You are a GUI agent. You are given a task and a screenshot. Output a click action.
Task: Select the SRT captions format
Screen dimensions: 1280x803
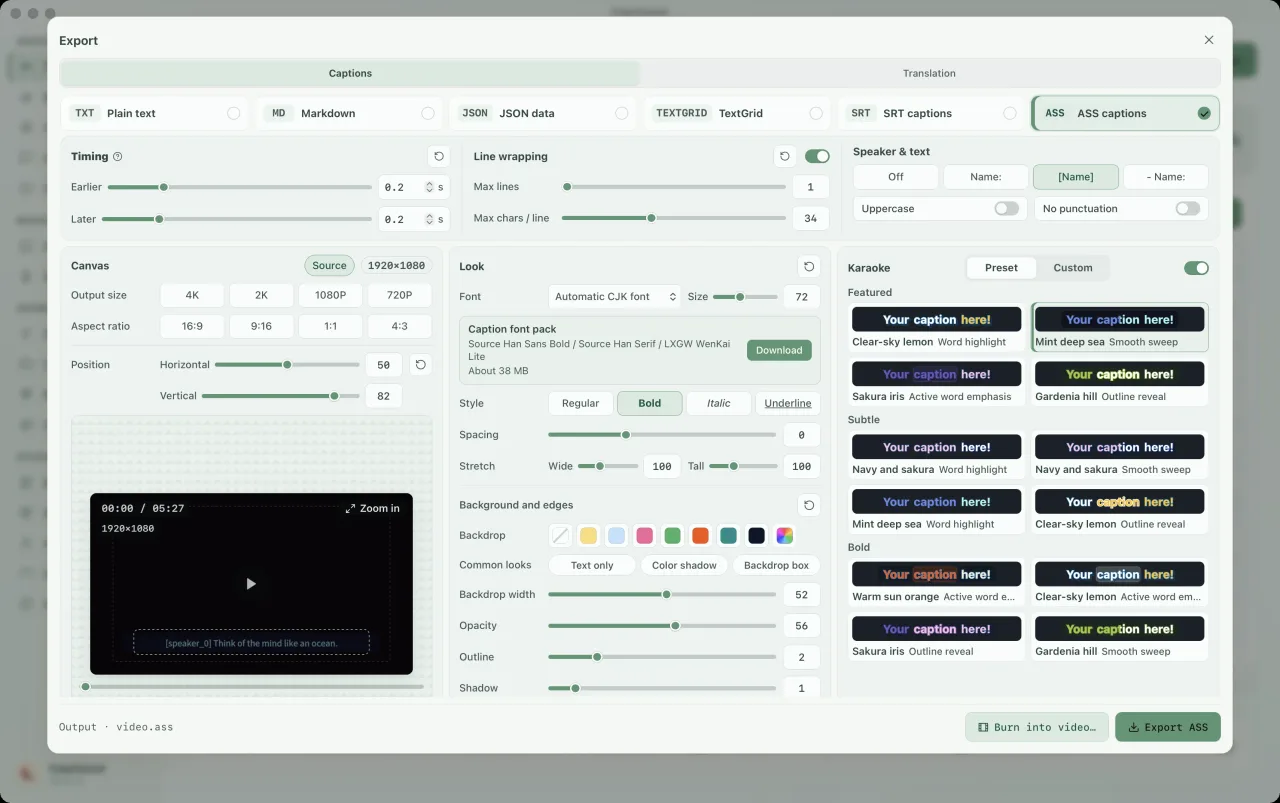933,113
